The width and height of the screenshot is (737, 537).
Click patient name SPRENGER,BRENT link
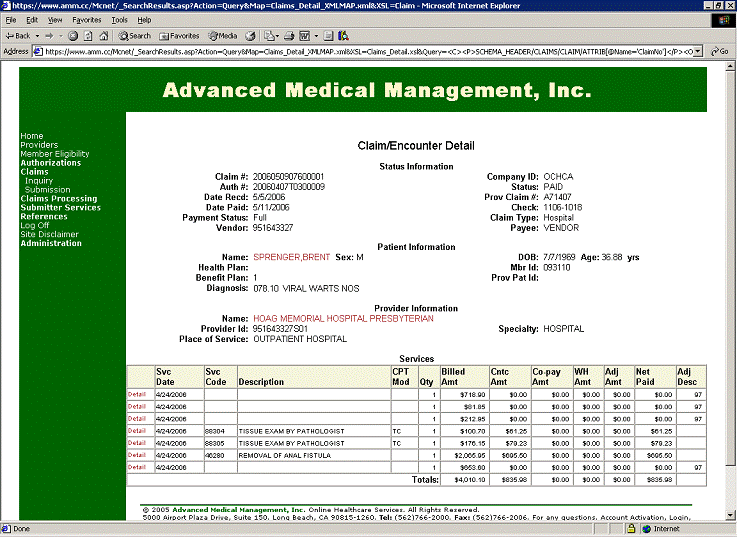(x=292, y=257)
